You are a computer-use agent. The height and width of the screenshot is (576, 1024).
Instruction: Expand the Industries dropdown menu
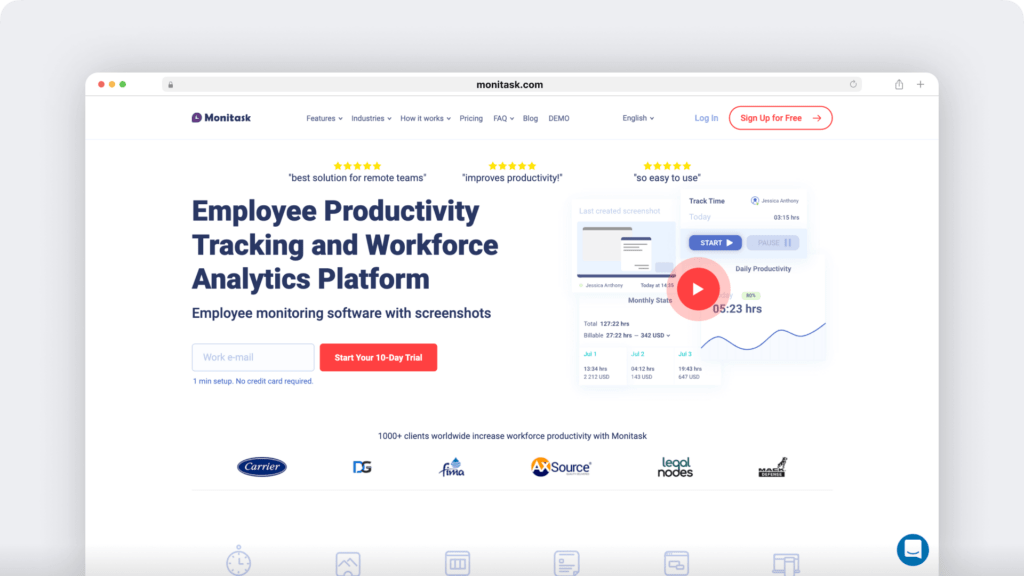pos(371,118)
